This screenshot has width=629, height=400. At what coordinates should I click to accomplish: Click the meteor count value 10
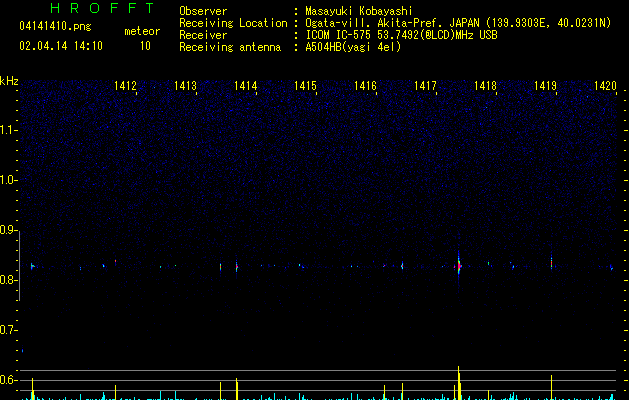[145, 46]
